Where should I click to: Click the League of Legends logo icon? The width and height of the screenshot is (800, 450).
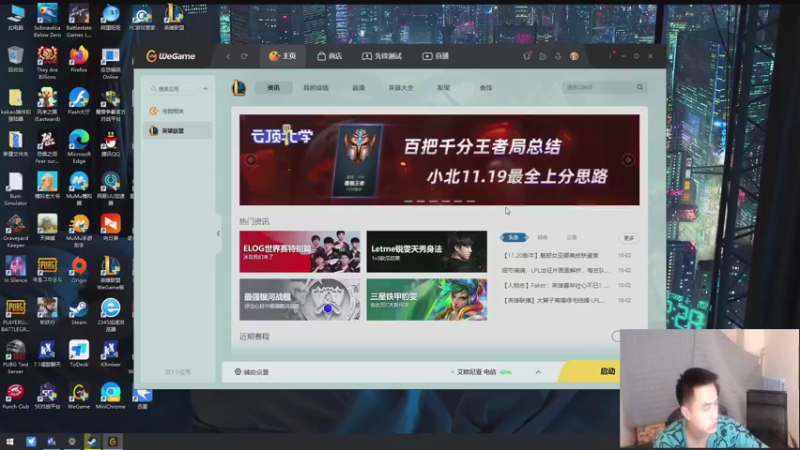tap(238, 88)
